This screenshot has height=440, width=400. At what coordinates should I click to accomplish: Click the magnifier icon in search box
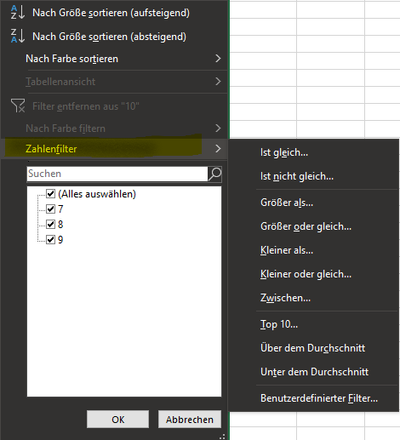coord(215,174)
